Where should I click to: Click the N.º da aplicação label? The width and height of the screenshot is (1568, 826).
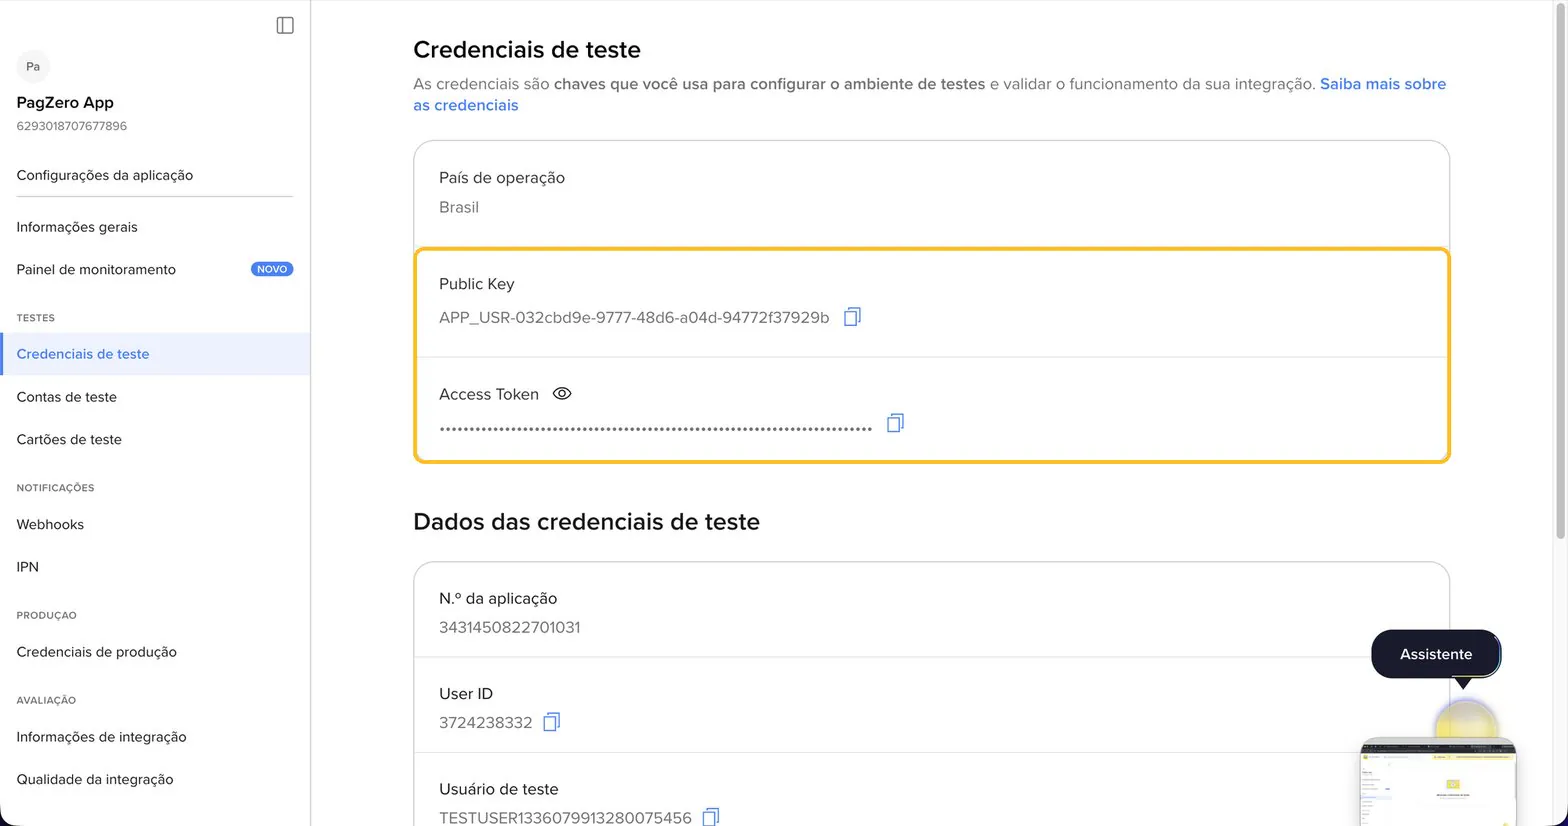pos(498,598)
